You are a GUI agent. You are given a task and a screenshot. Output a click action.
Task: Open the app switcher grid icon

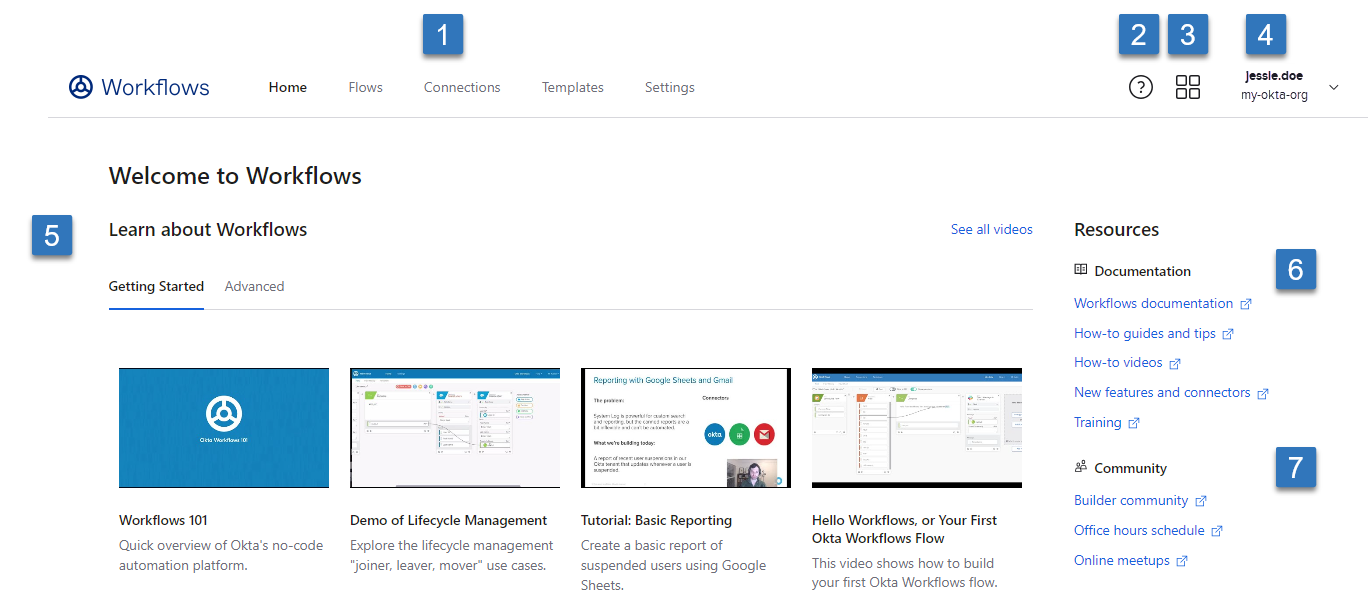click(1188, 87)
